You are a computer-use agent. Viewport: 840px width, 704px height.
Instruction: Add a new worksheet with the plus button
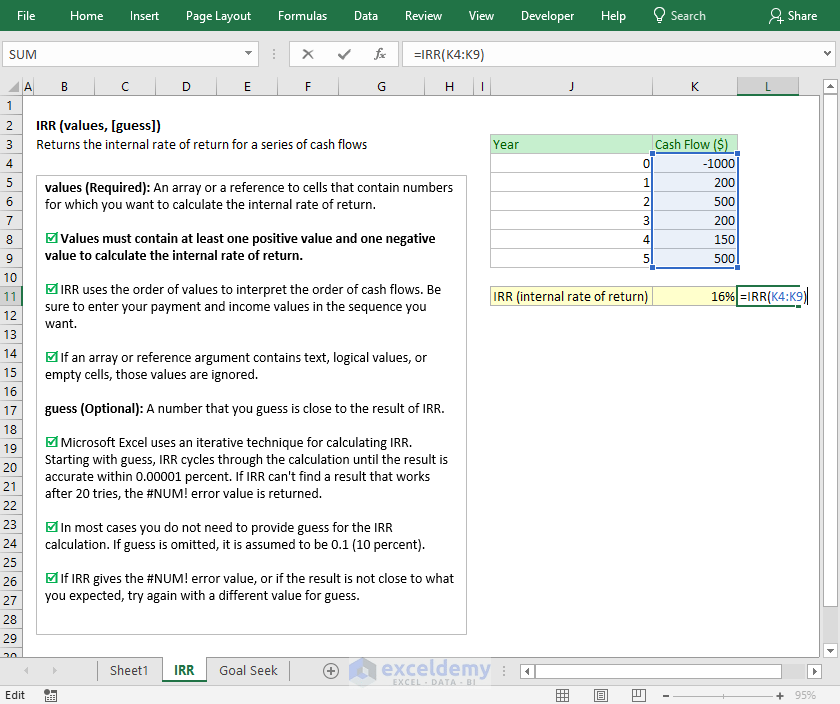click(x=328, y=671)
